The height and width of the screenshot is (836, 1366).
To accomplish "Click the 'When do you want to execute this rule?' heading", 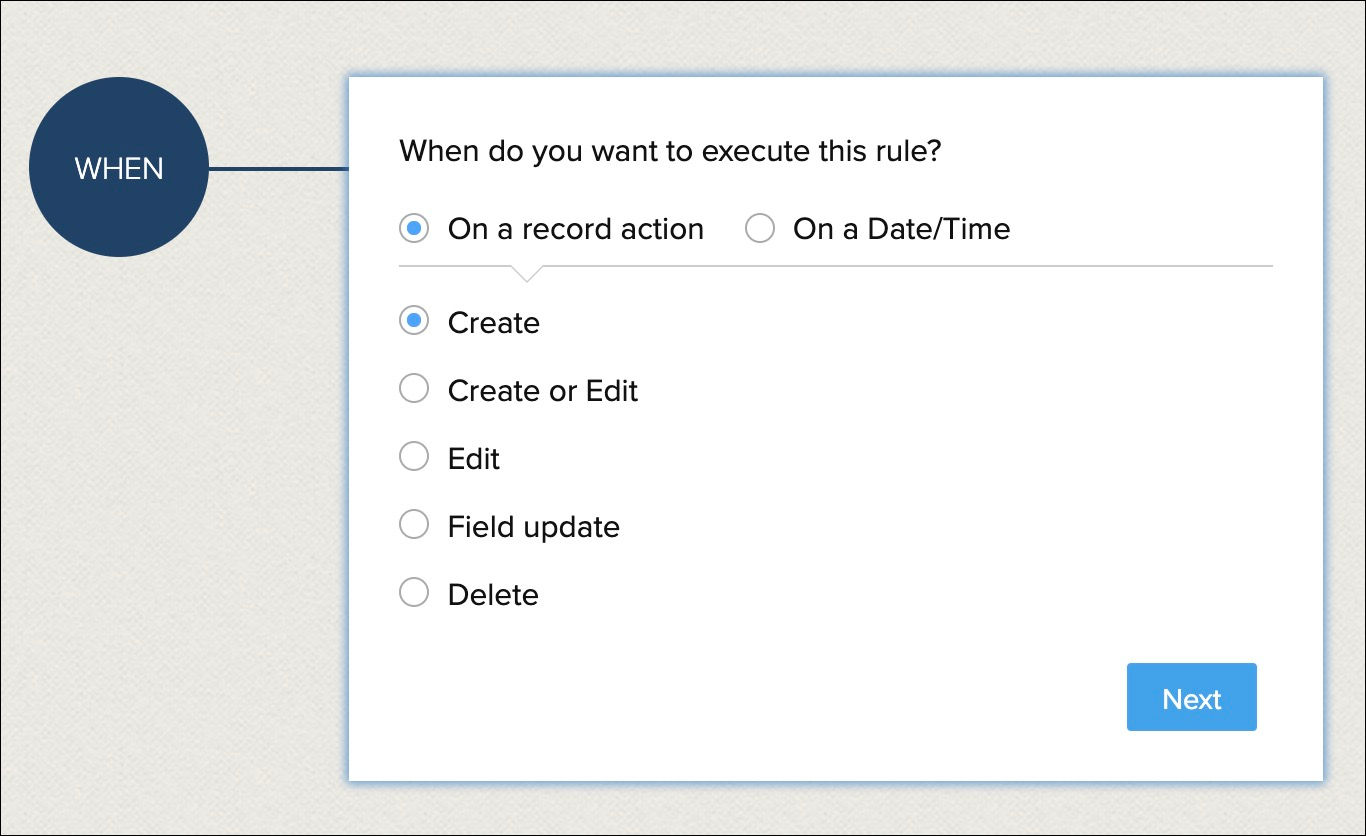I will pos(670,152).
